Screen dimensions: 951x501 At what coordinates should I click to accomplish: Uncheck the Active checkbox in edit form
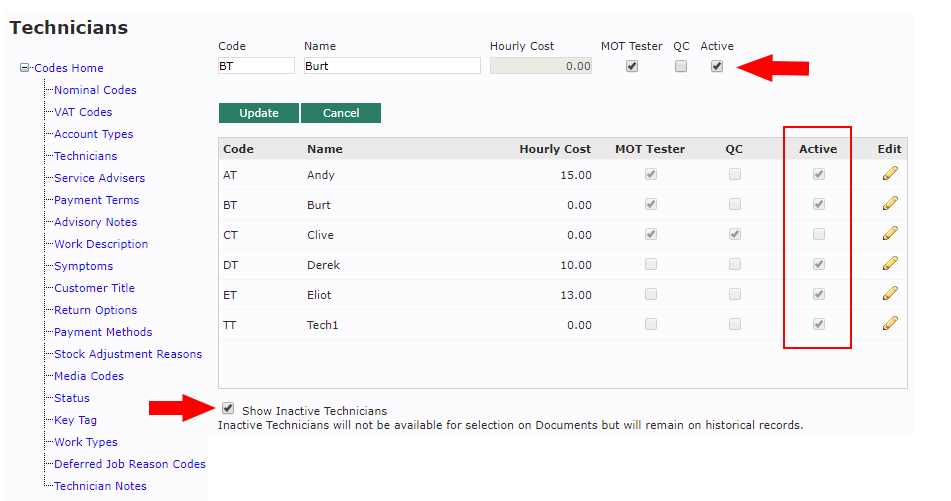click(x=716, y=67)
